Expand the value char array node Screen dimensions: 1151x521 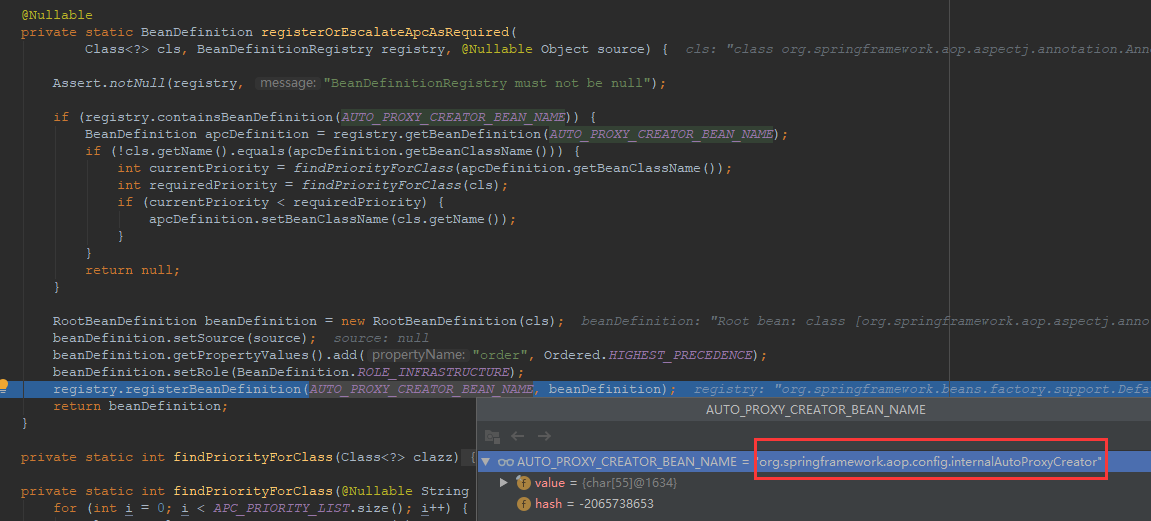click(x=504, y=483)
